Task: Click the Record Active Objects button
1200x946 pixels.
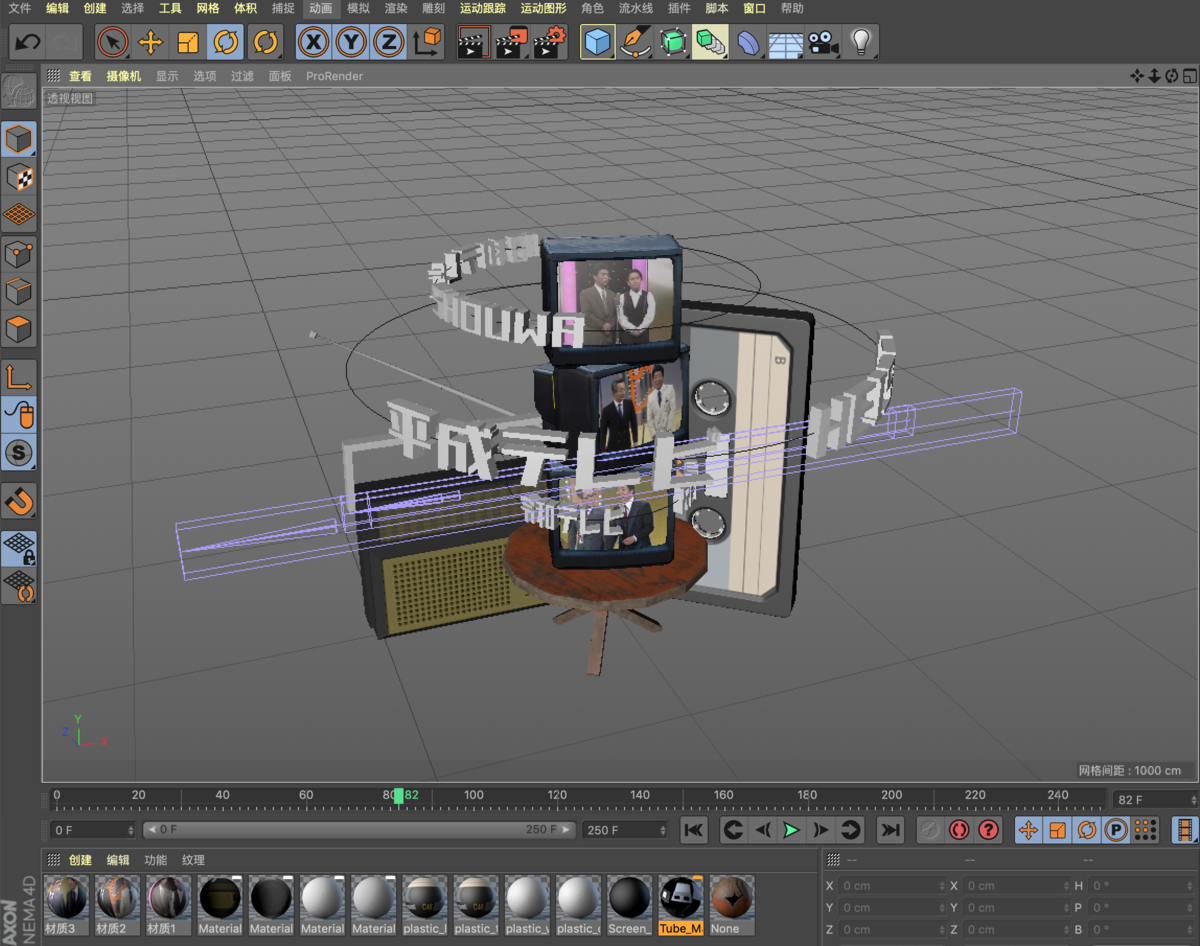Action: 930,829
